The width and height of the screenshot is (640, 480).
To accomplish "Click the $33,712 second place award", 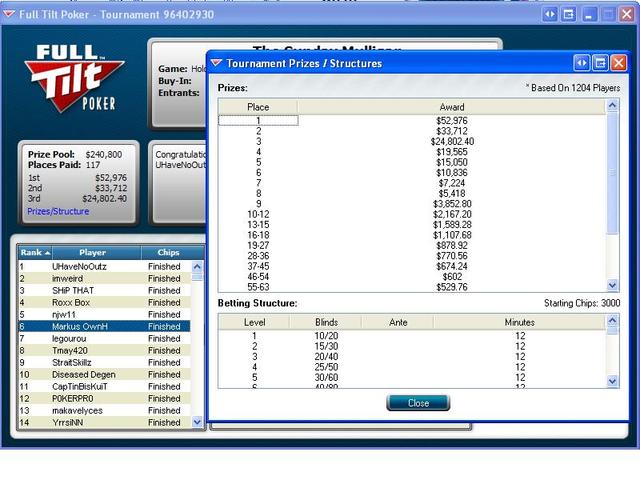I will coord(451,131).
